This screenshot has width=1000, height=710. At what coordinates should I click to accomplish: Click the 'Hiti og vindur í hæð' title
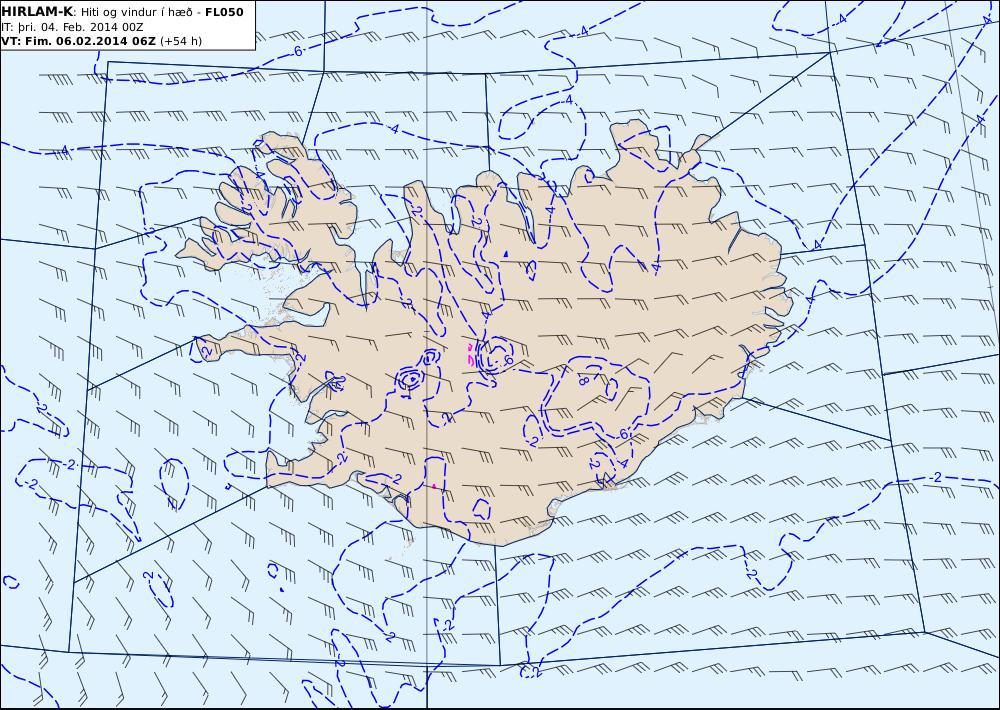pos(138,13)
